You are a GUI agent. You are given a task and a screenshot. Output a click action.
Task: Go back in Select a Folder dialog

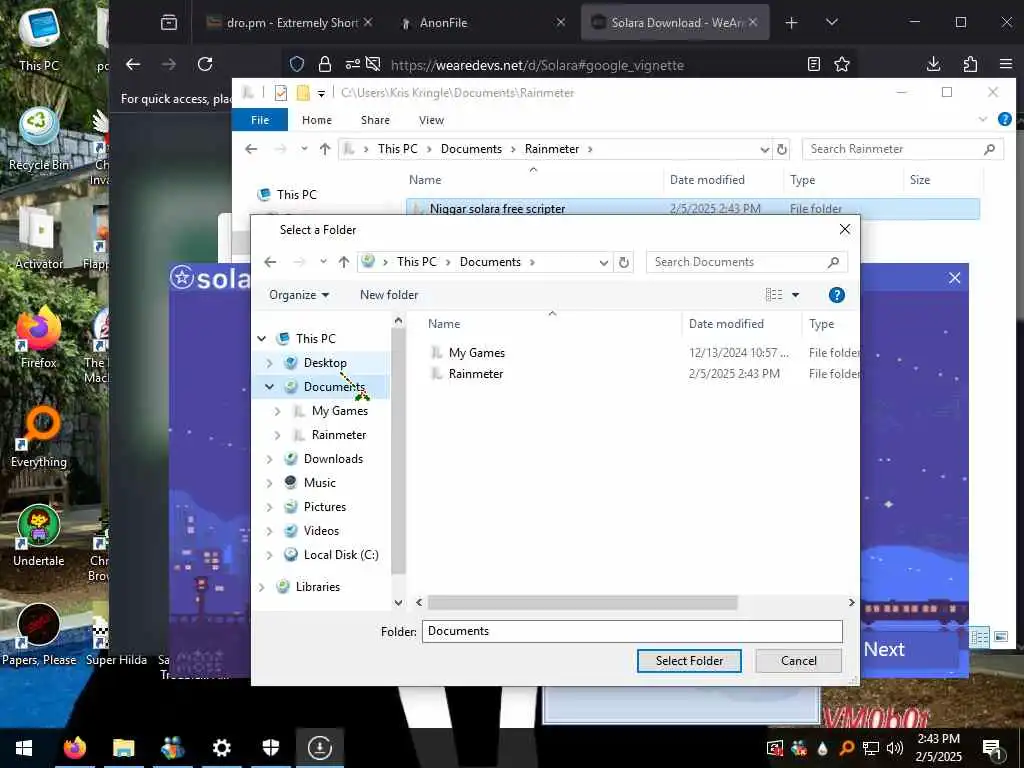click(270, 262)
